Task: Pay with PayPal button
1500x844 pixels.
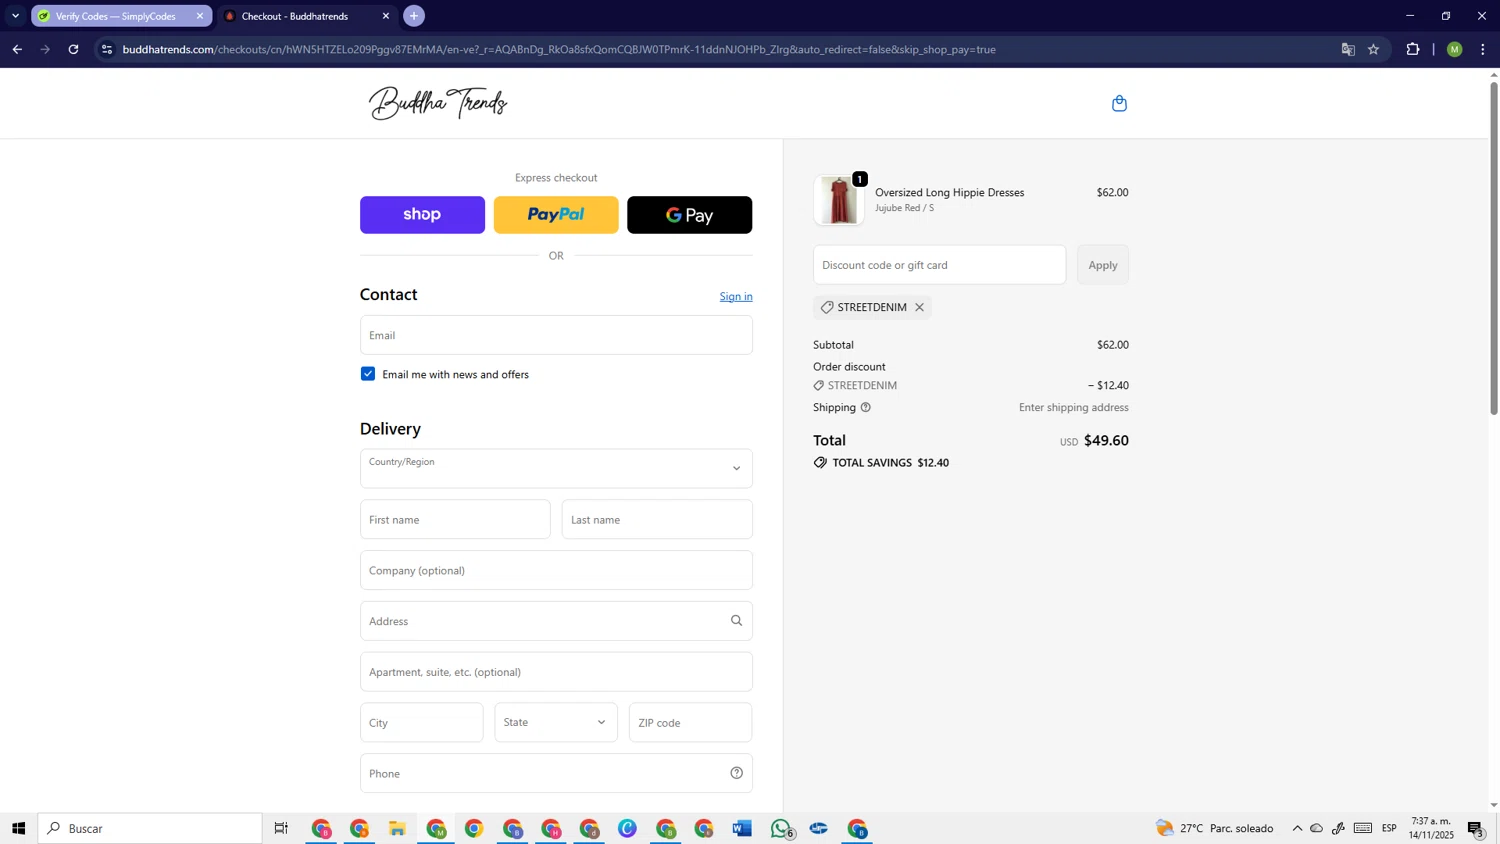Action: coord(556,215)
